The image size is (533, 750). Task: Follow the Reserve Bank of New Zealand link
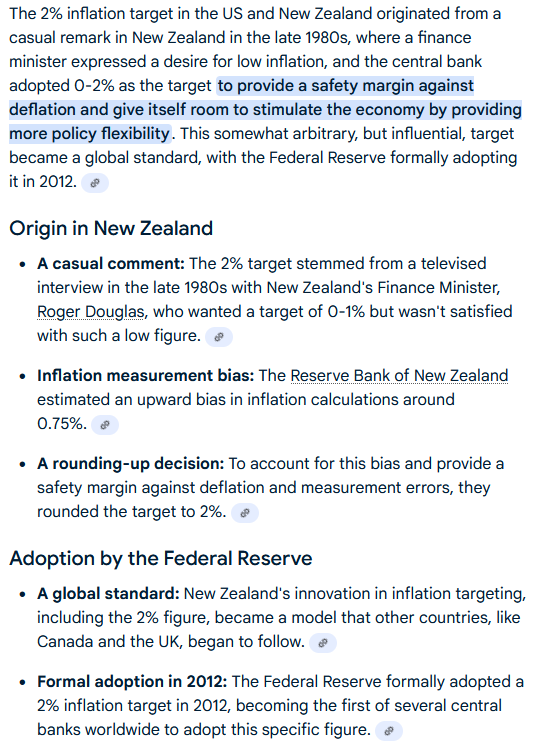pyautogui.click(x=400, y=376)
